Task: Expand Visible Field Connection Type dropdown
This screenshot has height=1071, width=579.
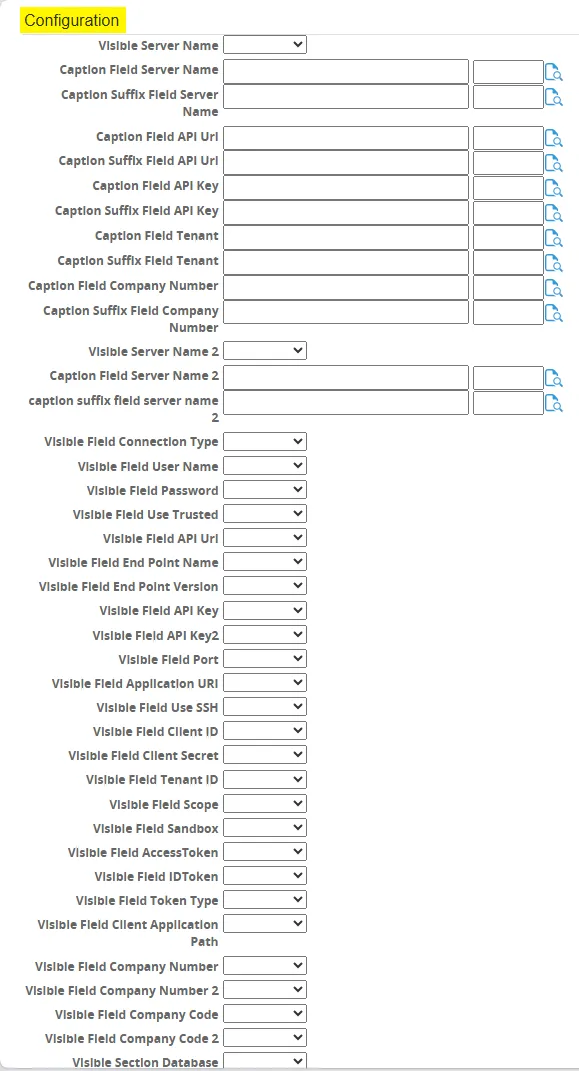Action: [265, 442]
